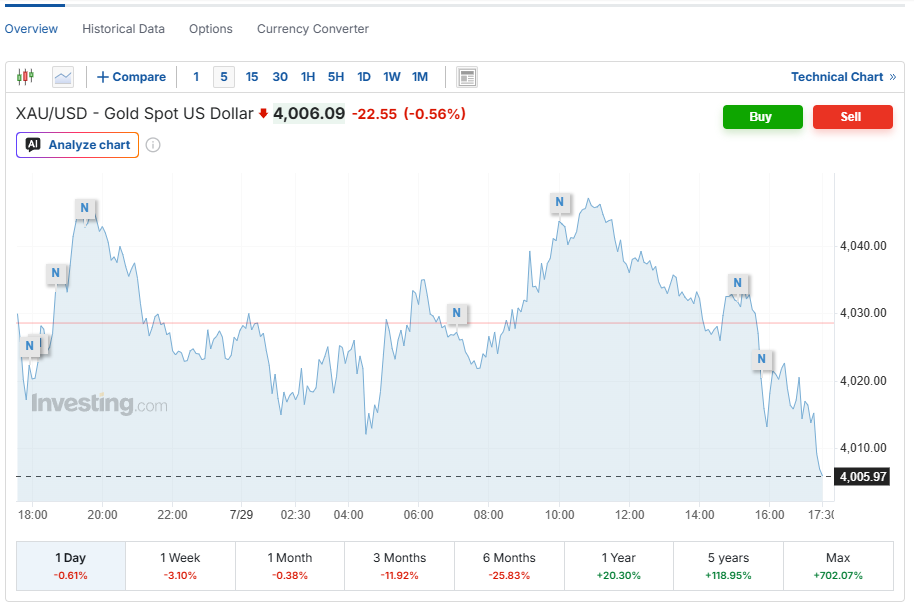Click the green Buy button
This screenshot has width=914, height=611.
coord(762,117)
